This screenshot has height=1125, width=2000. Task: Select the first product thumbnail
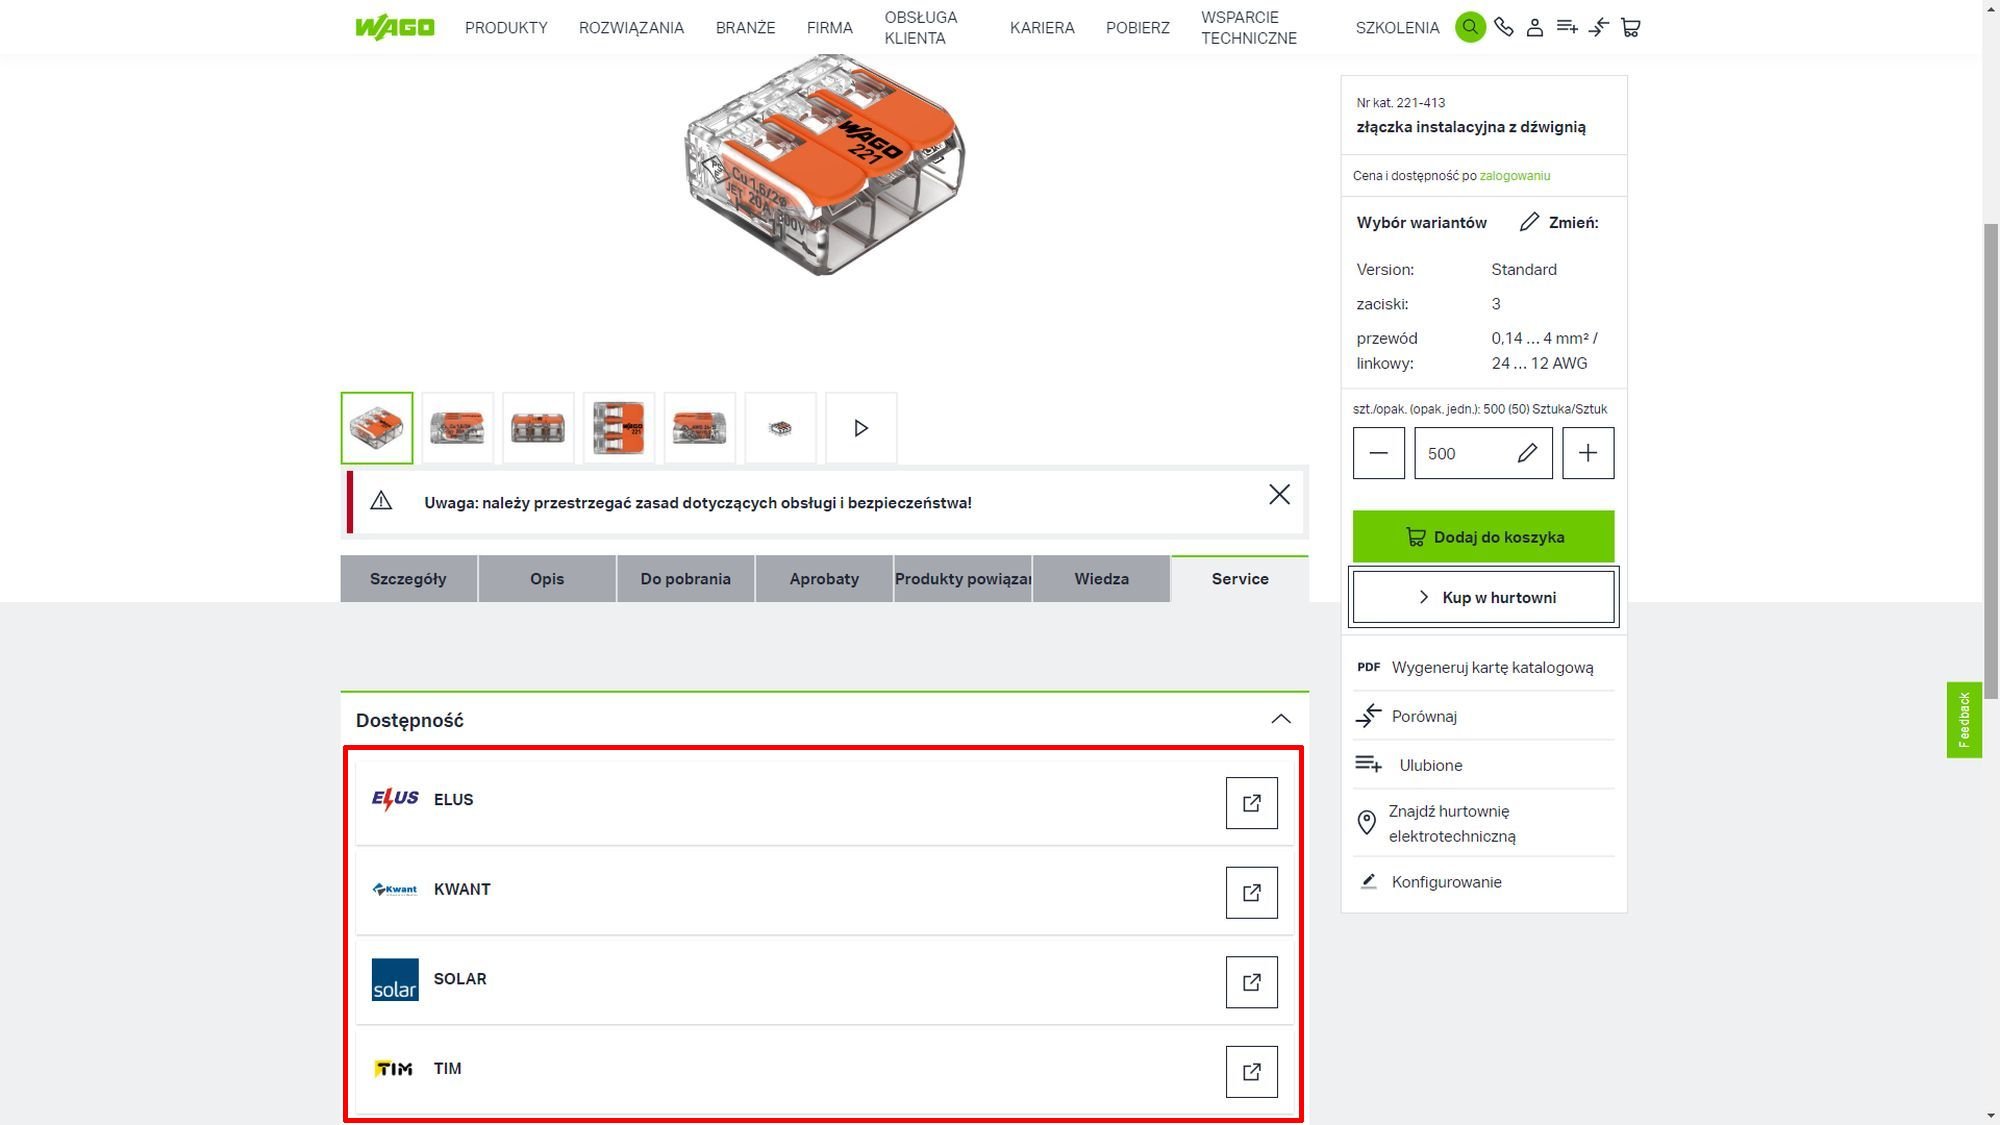click(377, 428)
